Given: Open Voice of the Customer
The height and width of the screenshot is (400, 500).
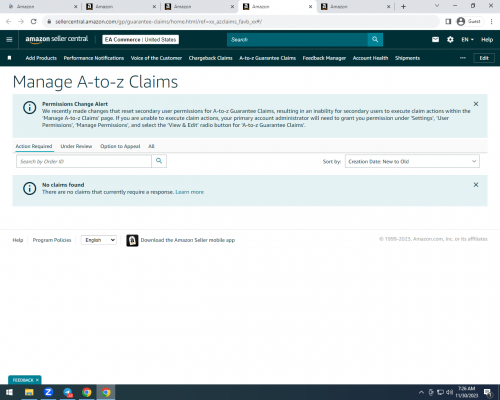Looking at the screenshot, I should (x=156, y=58).
